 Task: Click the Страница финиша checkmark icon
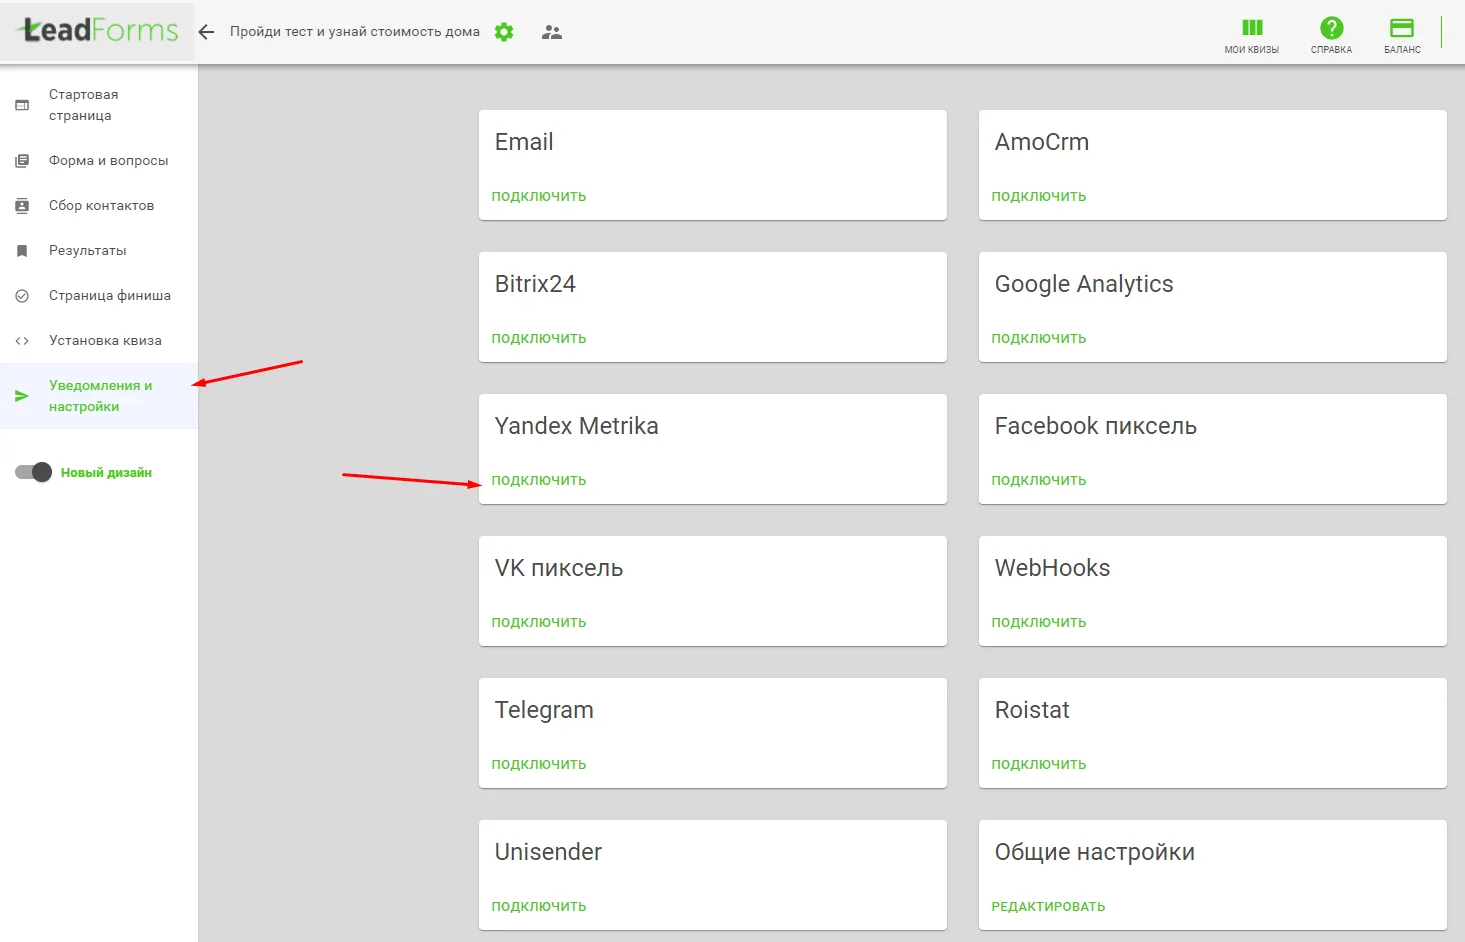tap(22, 295)
